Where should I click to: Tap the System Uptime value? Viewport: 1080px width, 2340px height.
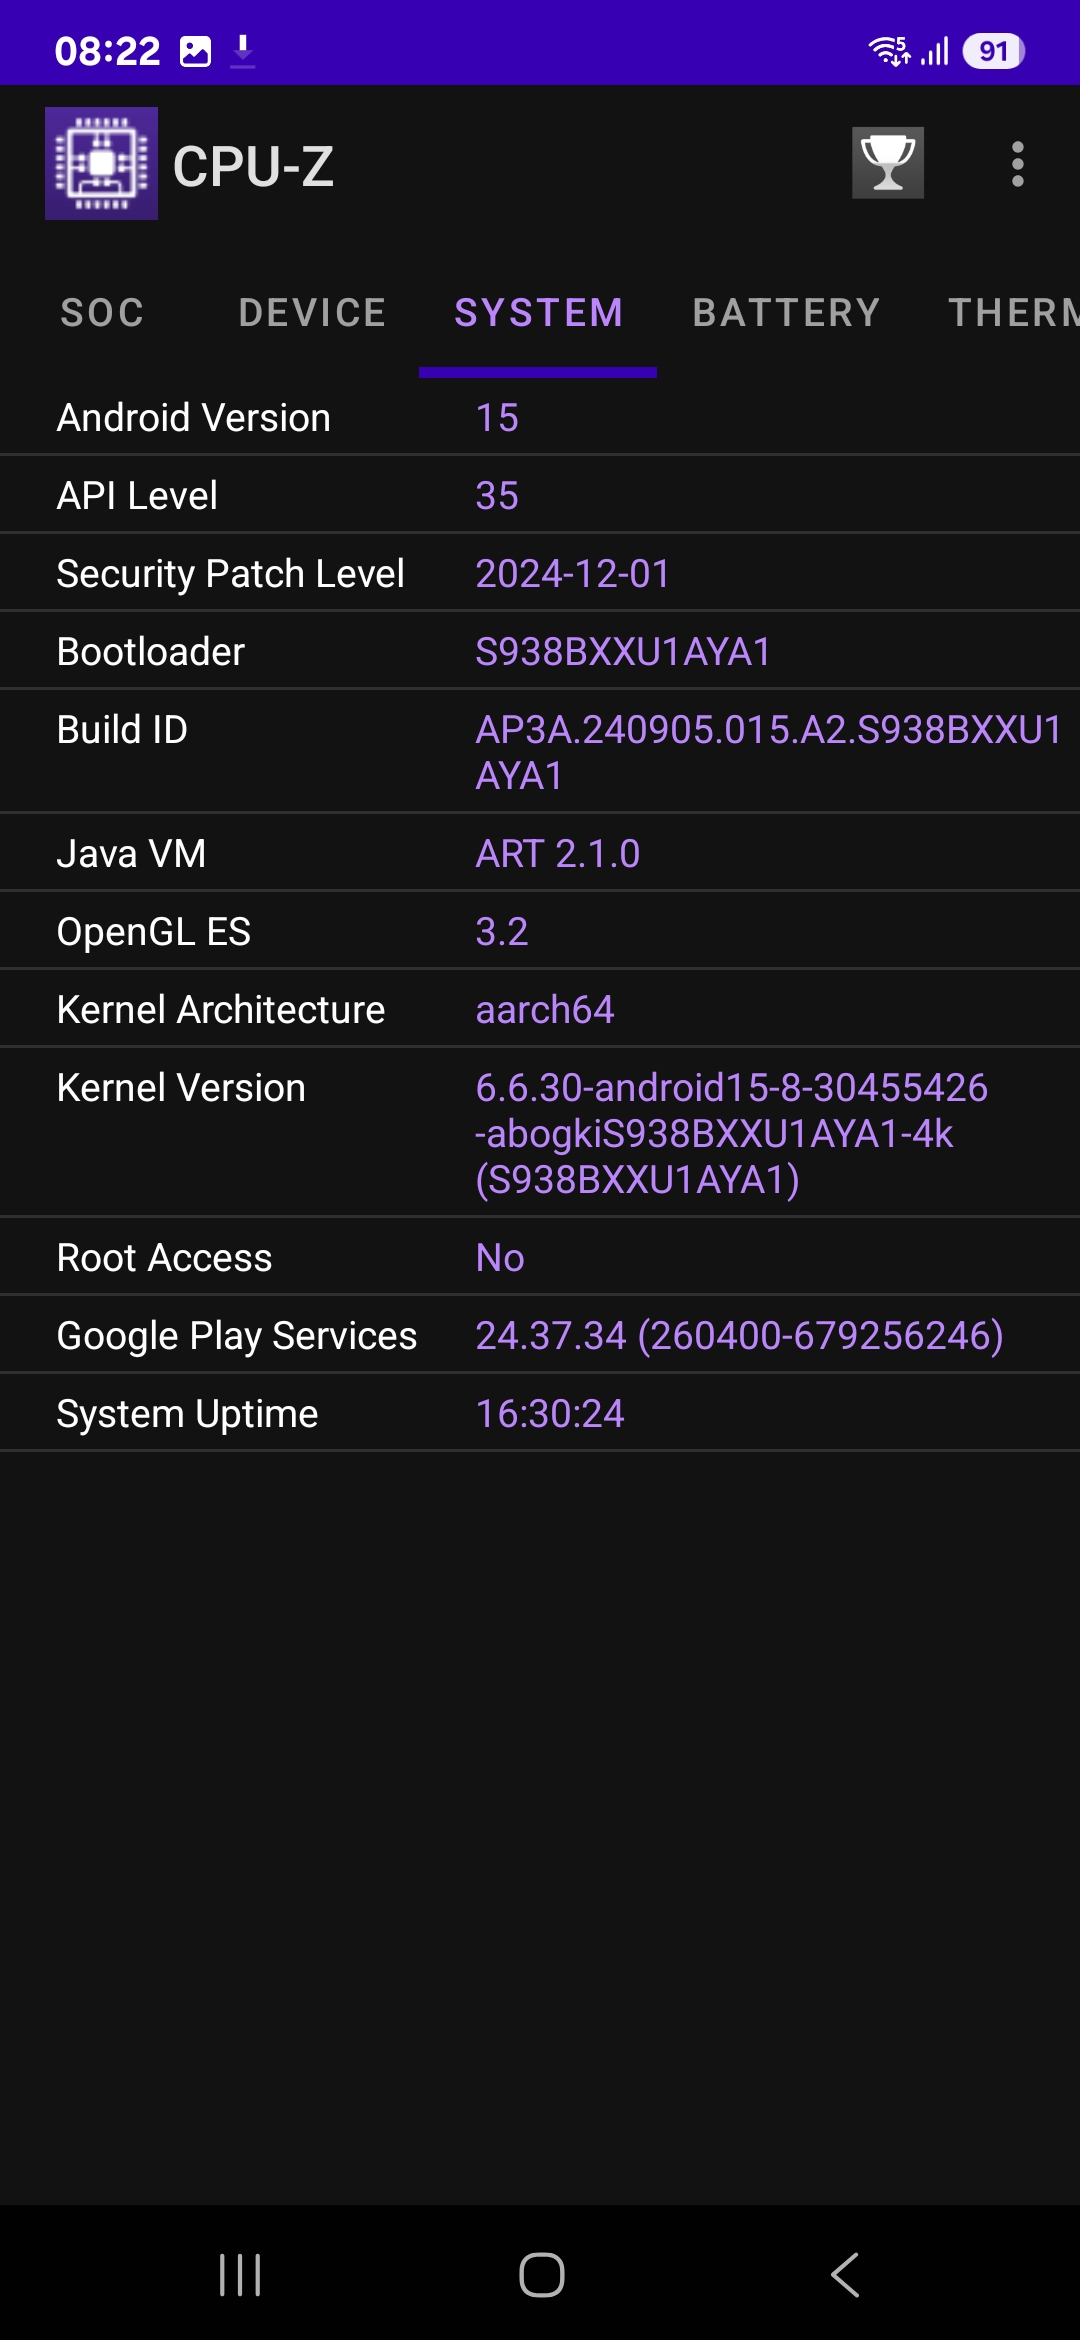[549, 1414]
